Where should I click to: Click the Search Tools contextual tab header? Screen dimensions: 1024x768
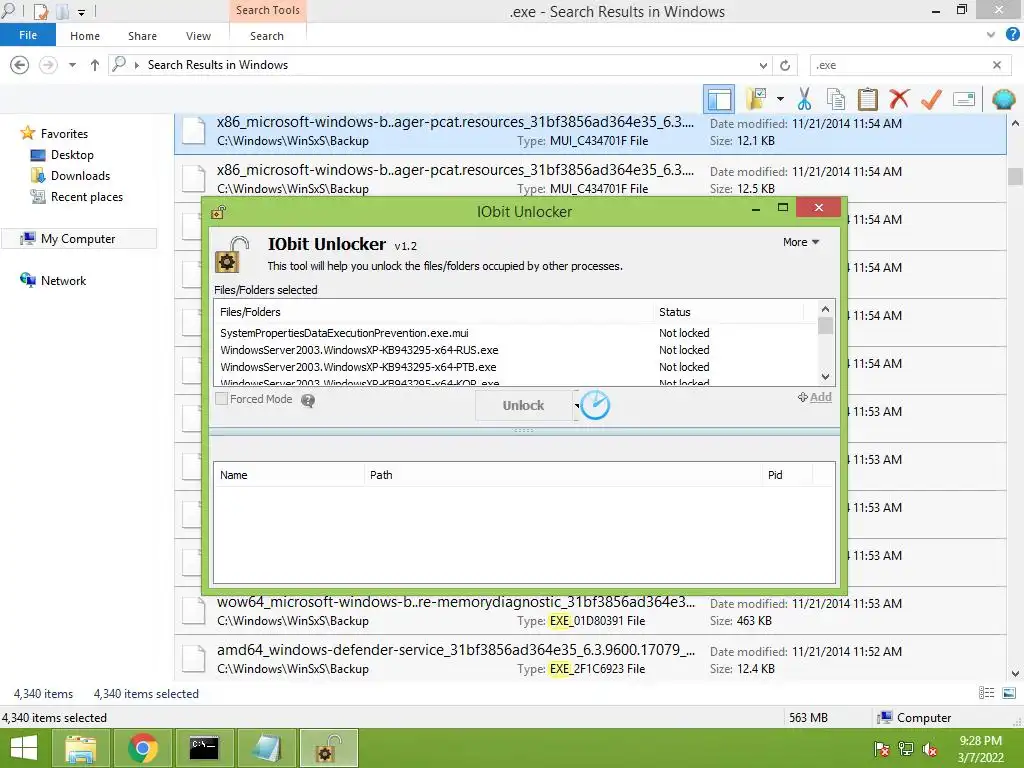(268, 10)
